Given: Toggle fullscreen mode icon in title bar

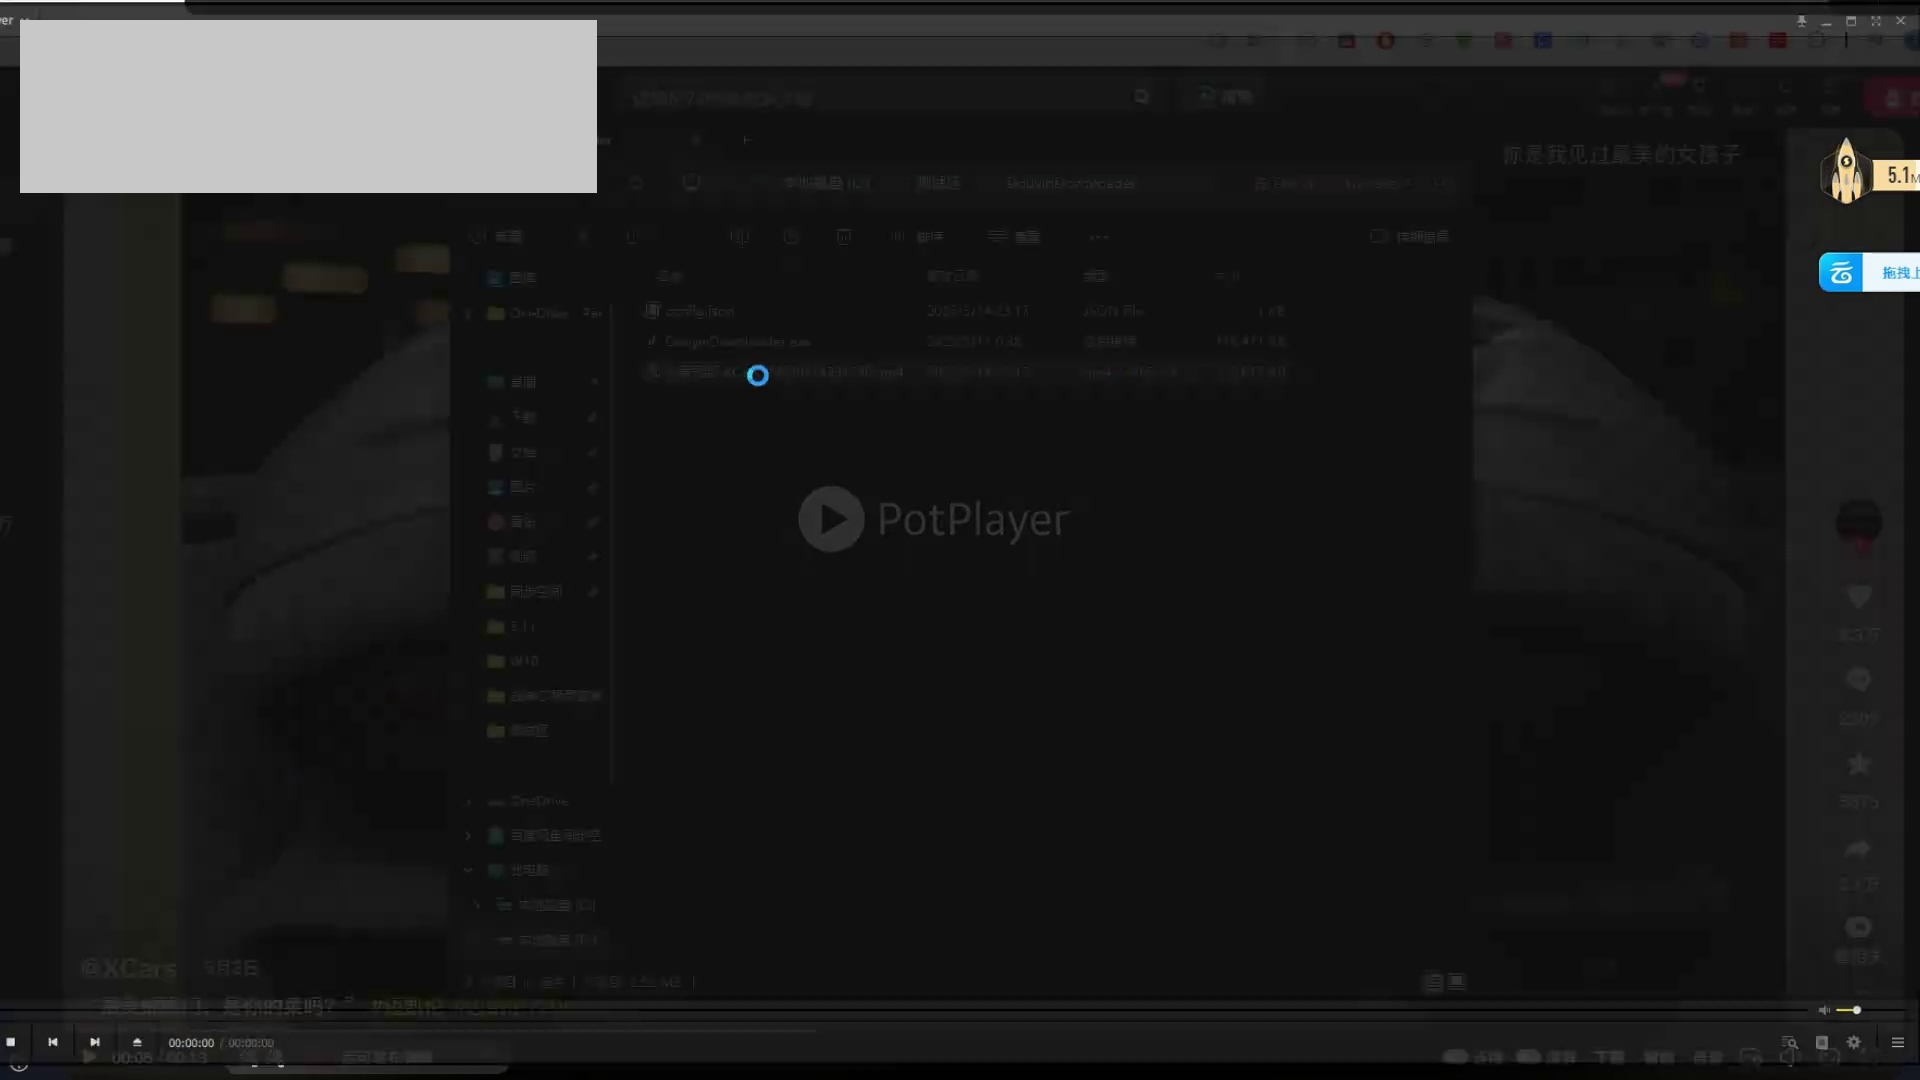Looking at the screenshot, I should [x=1876, y=21].
